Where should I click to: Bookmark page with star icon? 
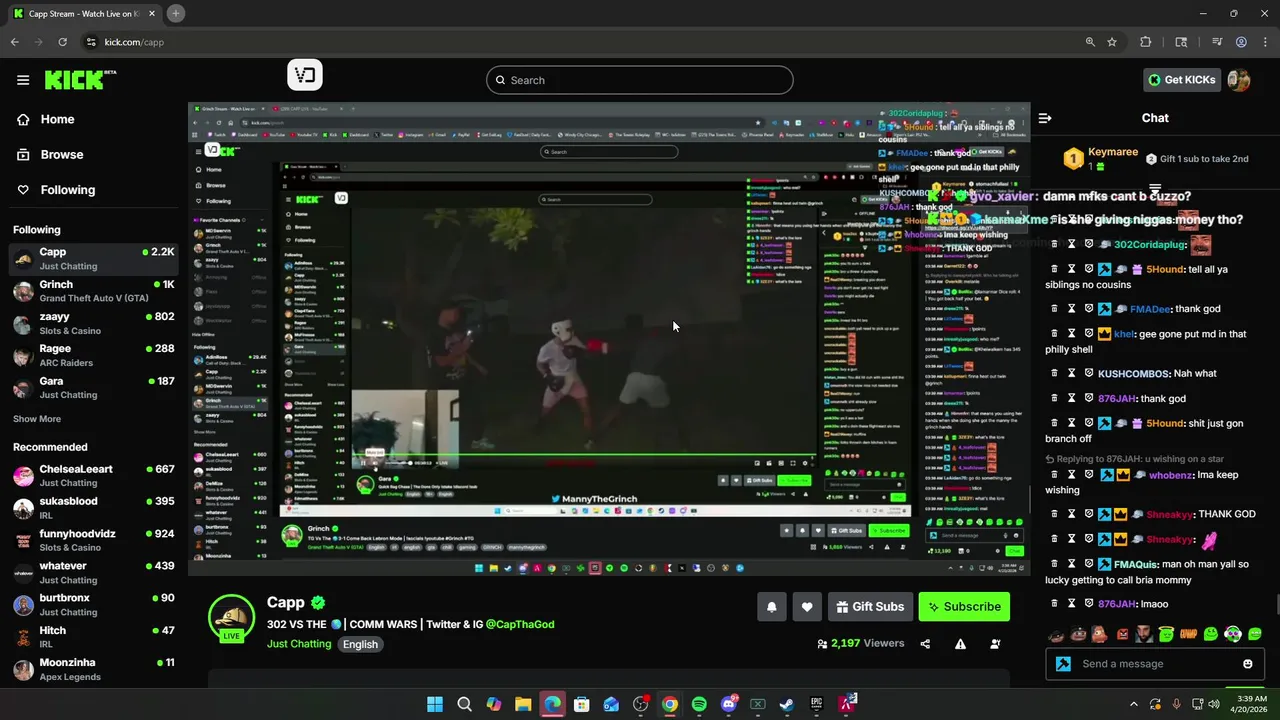1111,42
